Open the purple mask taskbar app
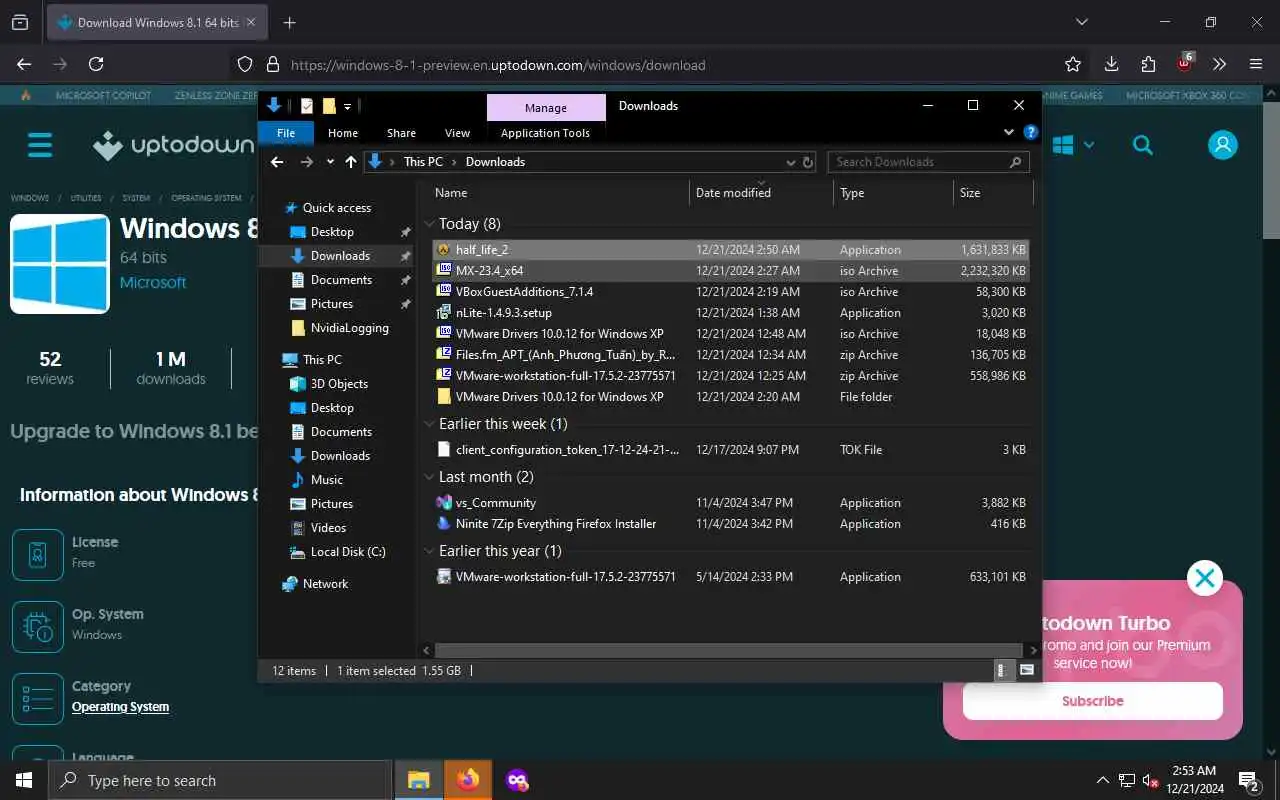The height and width of the screenshot is (800, 1280). (517, 780)
